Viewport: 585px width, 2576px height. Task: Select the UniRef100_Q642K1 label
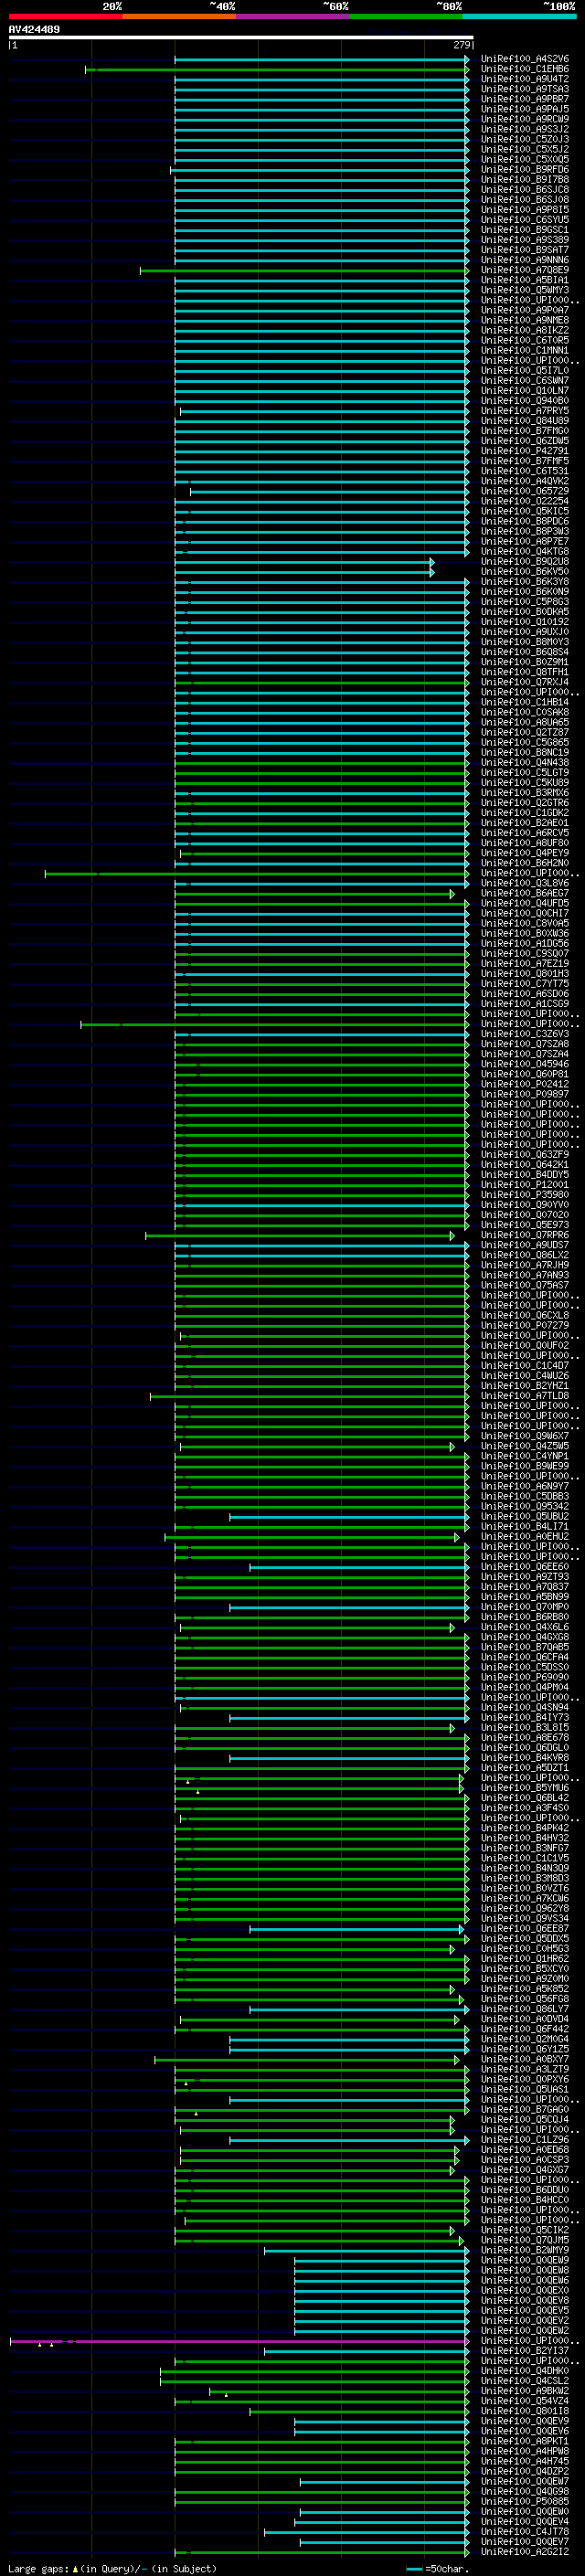[525, 1165]
